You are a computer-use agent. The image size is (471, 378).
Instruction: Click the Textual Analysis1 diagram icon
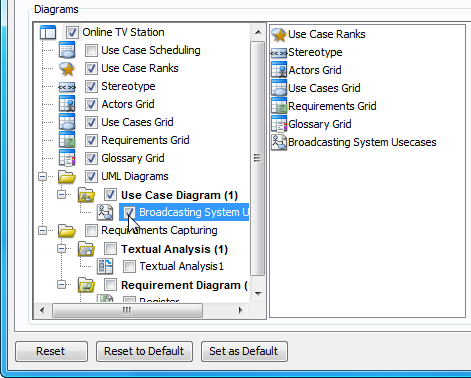(105, 266)
